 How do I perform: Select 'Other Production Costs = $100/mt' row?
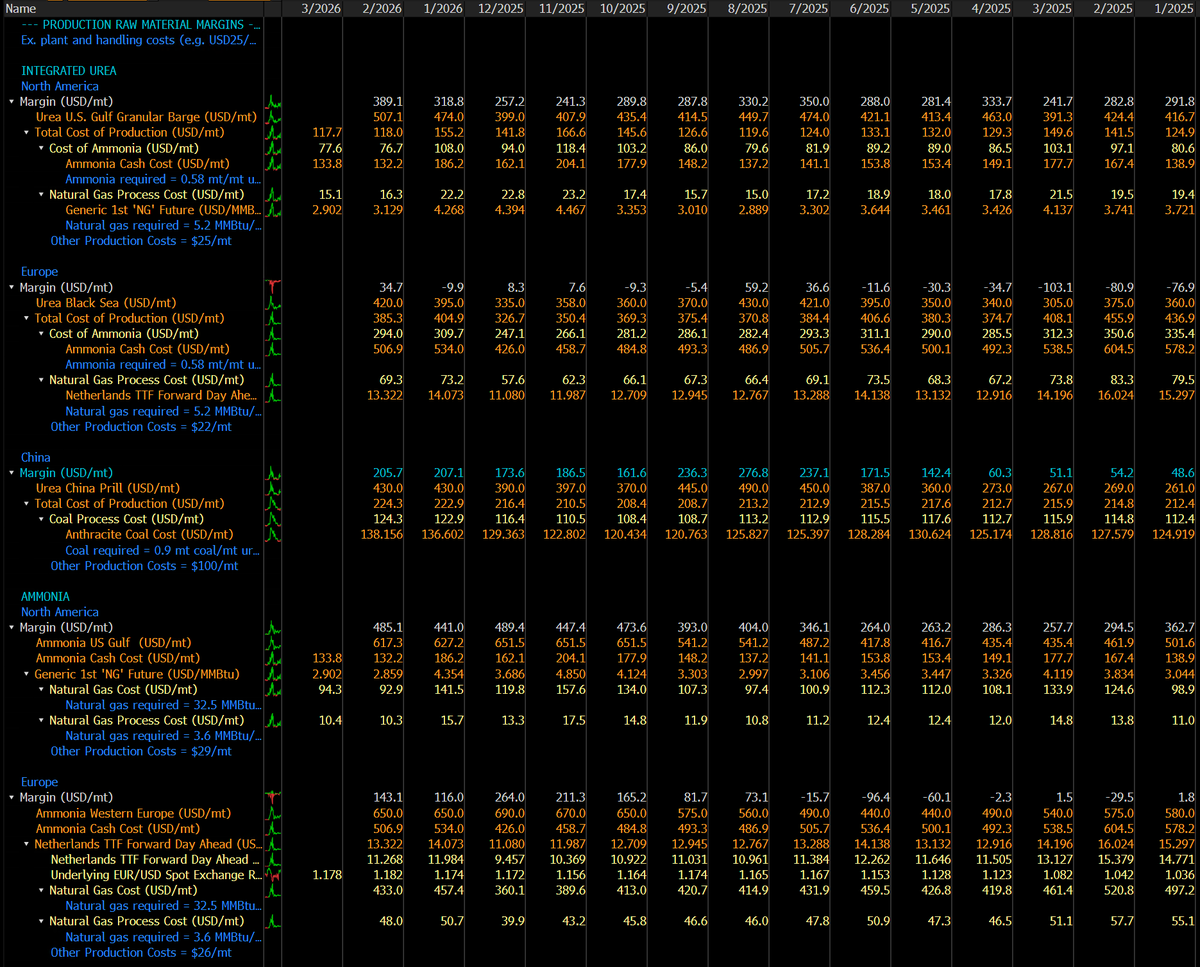coord(144,566)
